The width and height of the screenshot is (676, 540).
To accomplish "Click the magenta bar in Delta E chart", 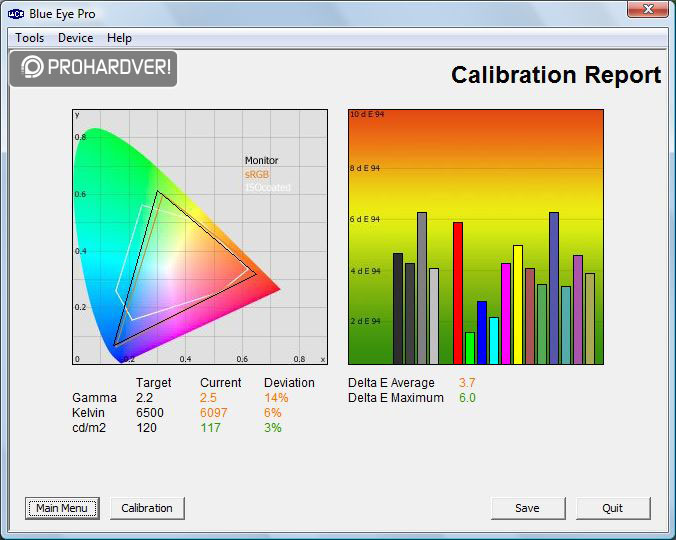I will pyautogui.click(x=506, y=313).
